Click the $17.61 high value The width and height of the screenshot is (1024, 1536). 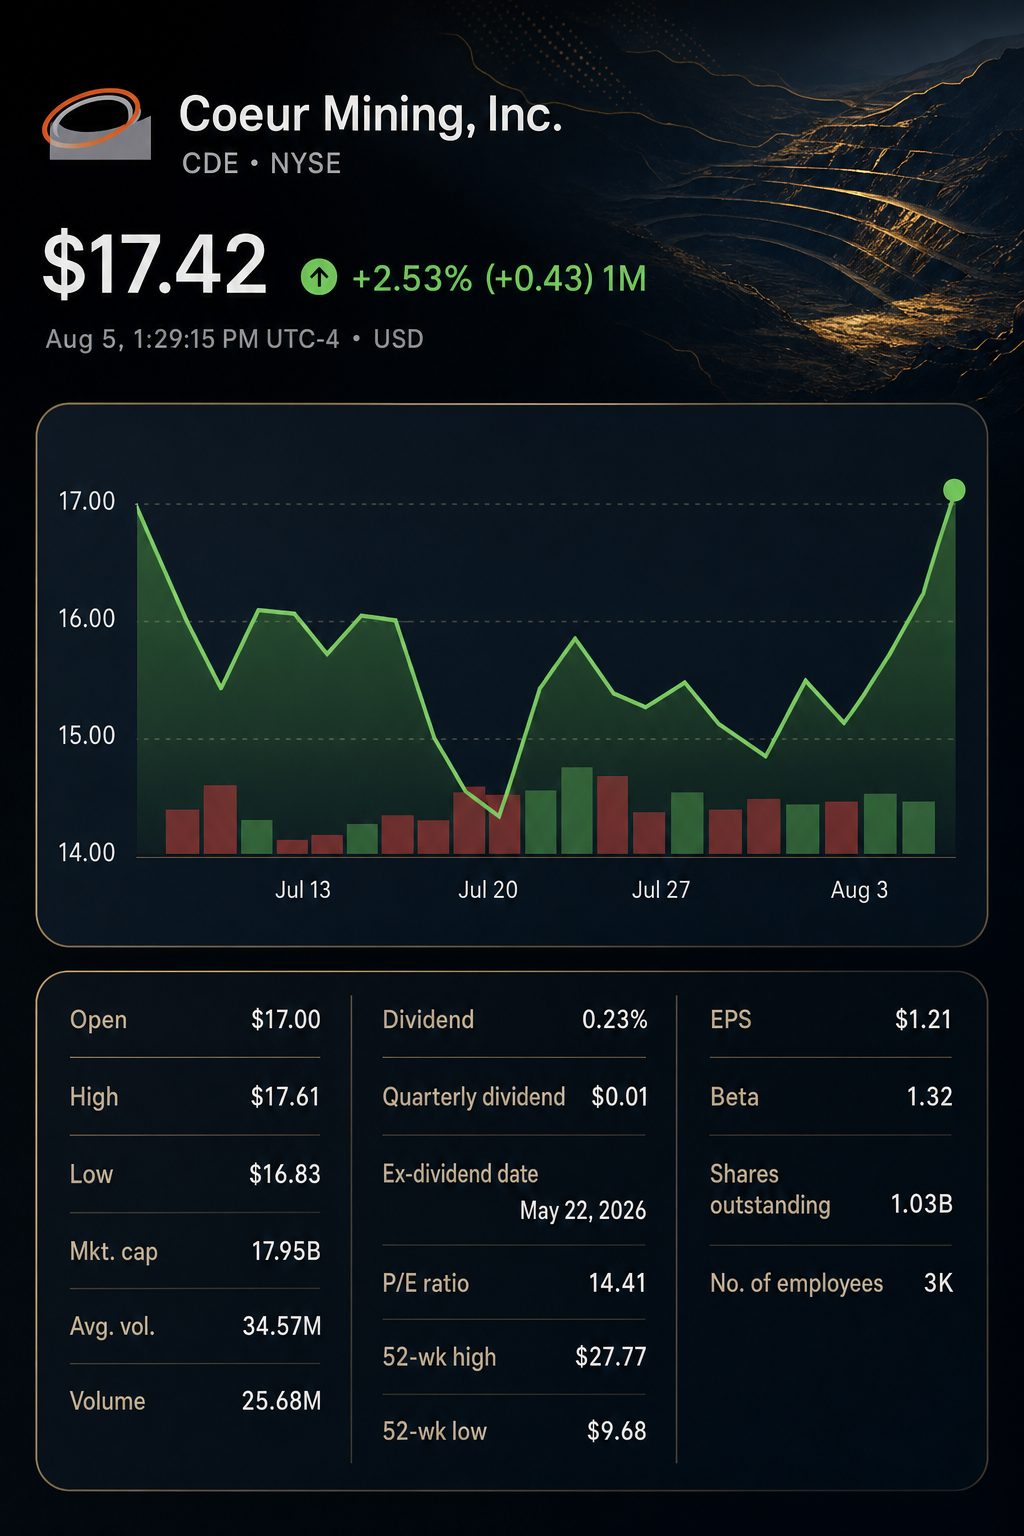(285, 1097)
